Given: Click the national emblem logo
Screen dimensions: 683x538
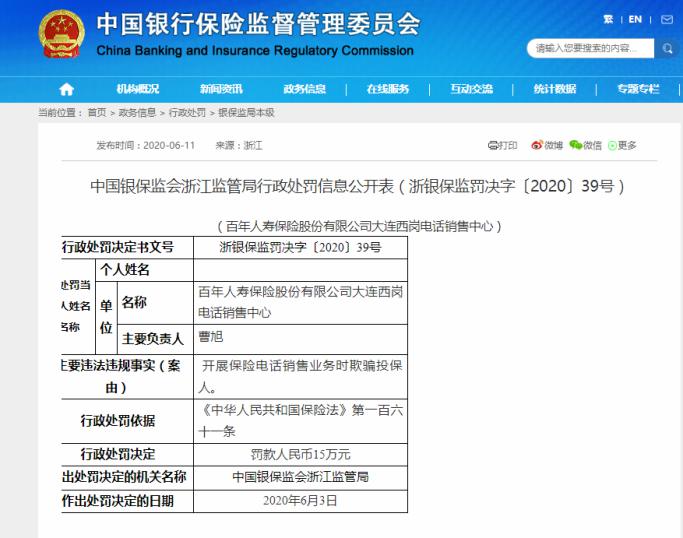Looking at the screenshot, I should (61, 34).
